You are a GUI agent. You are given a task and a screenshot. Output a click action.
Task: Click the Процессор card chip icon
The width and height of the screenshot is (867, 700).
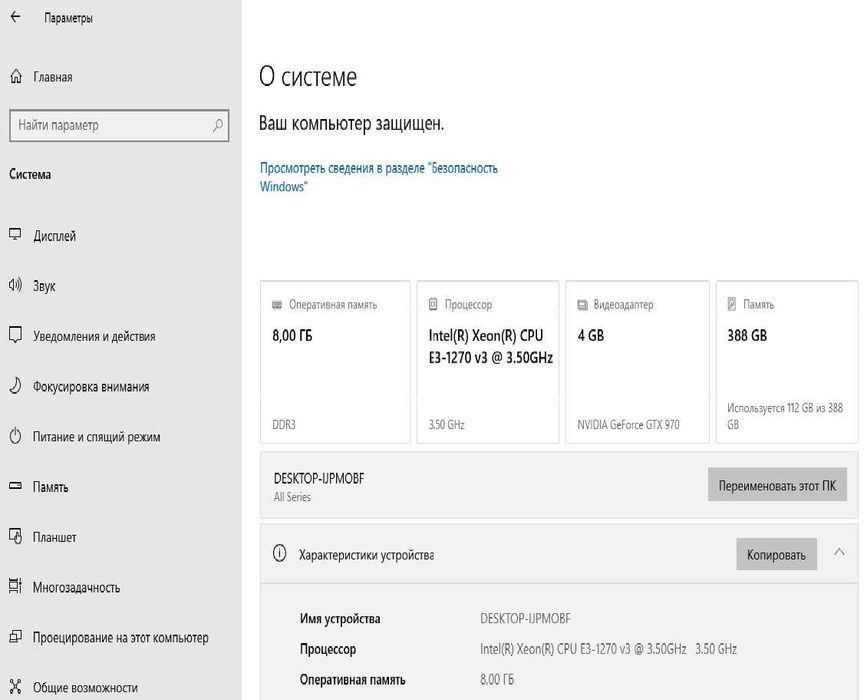pos(433,304)
